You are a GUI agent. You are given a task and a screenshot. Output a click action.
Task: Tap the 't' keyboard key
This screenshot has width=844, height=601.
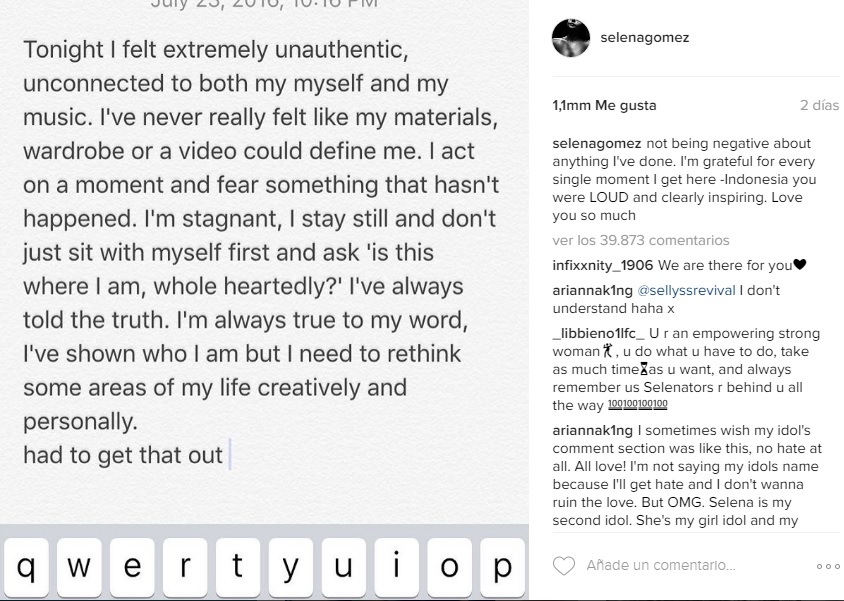coord(237,567)
